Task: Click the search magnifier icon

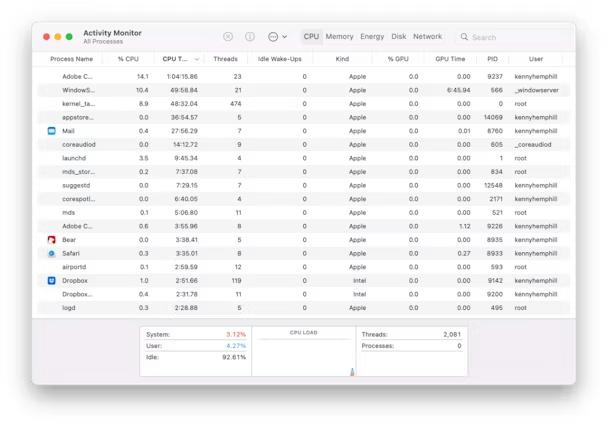Action: [464, 37]
